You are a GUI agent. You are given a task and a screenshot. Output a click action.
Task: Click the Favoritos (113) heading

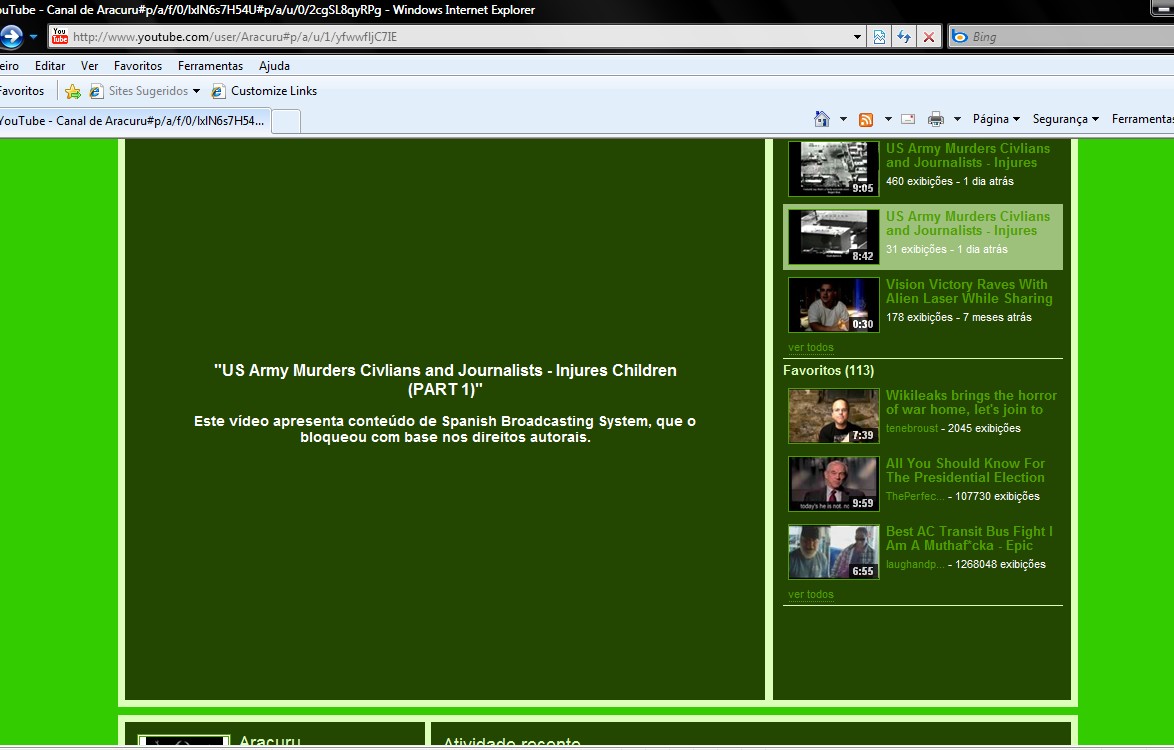coord(828,371)
